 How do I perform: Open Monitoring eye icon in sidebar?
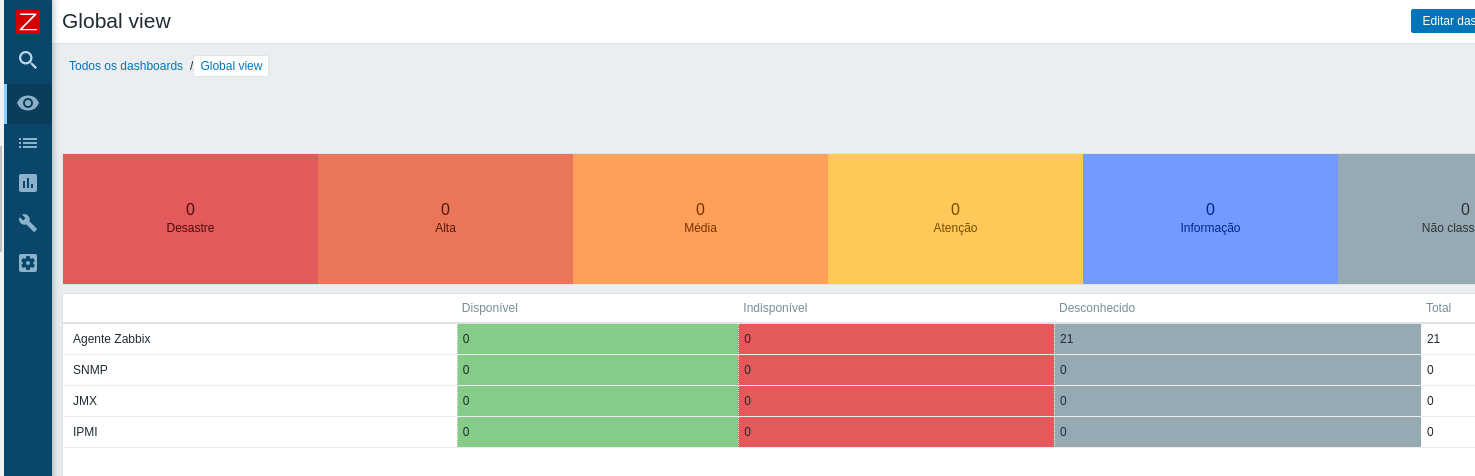point(28,103)
